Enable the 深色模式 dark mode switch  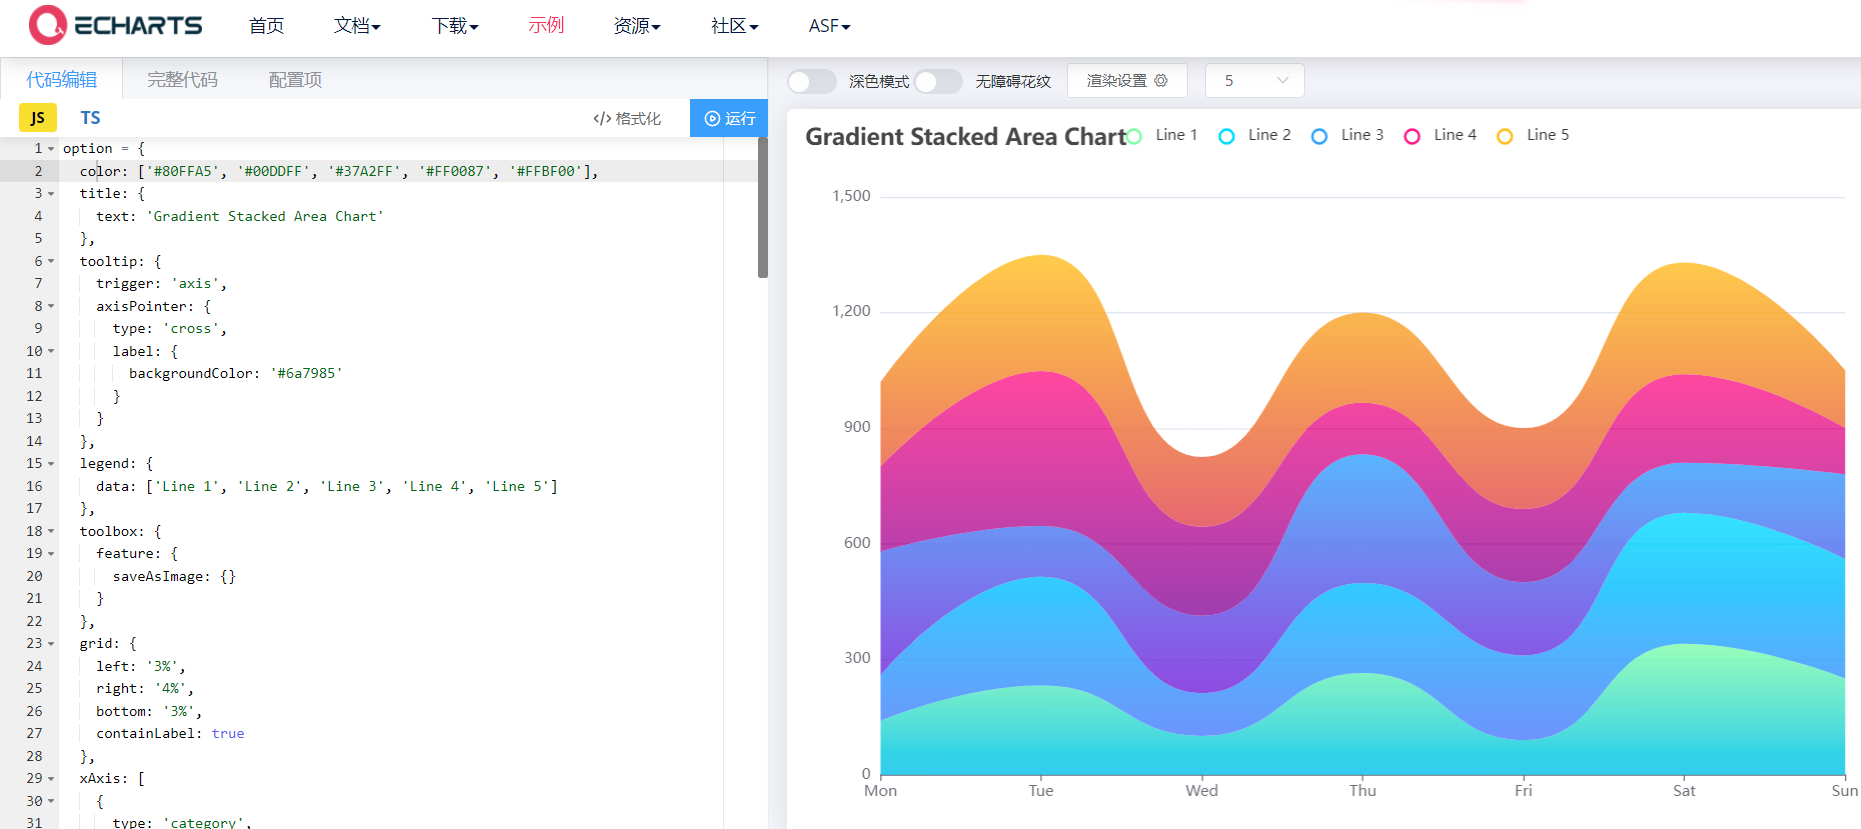click(x=811, y=81)
